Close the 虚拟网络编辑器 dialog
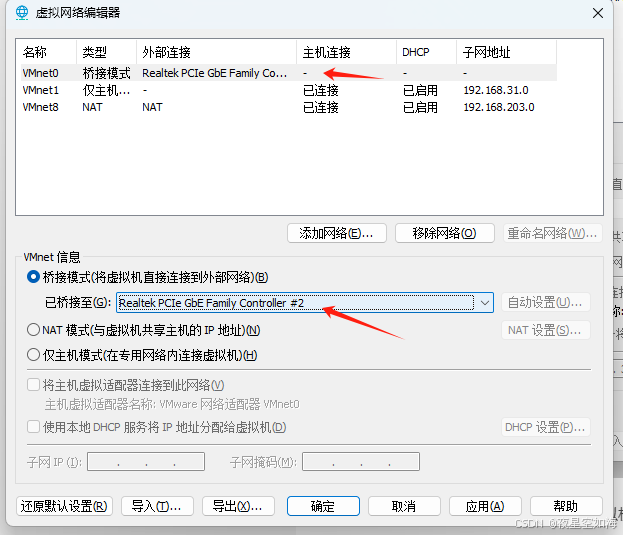 [598, 13]
